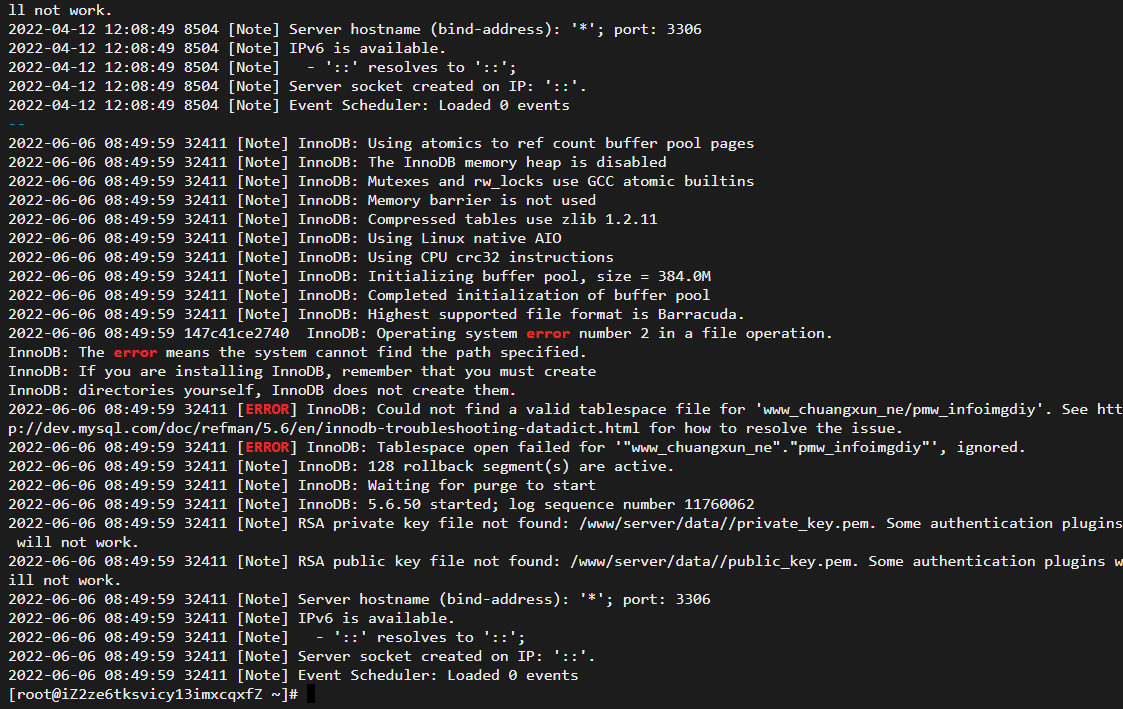Click the red ERROR tag on the 'Tablespace open failed' line
Viewport: 1123px width, 709px height.
pos(263,447)
